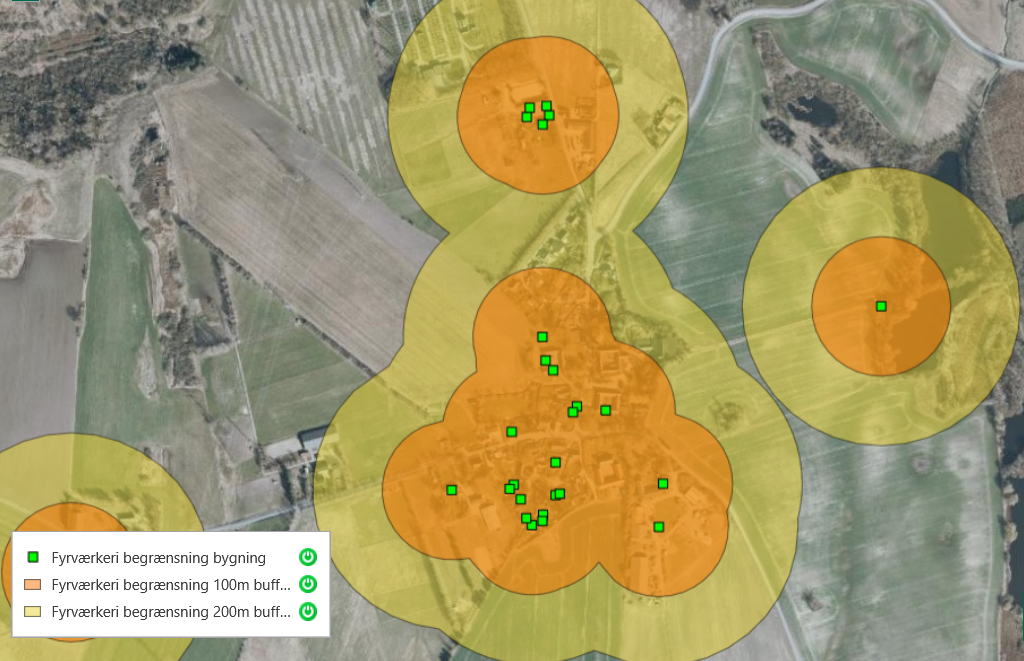Click the orange buffer partially visible at bottom-left
The height and width of the screenshot is (661, 1024).
coord(60,520)
